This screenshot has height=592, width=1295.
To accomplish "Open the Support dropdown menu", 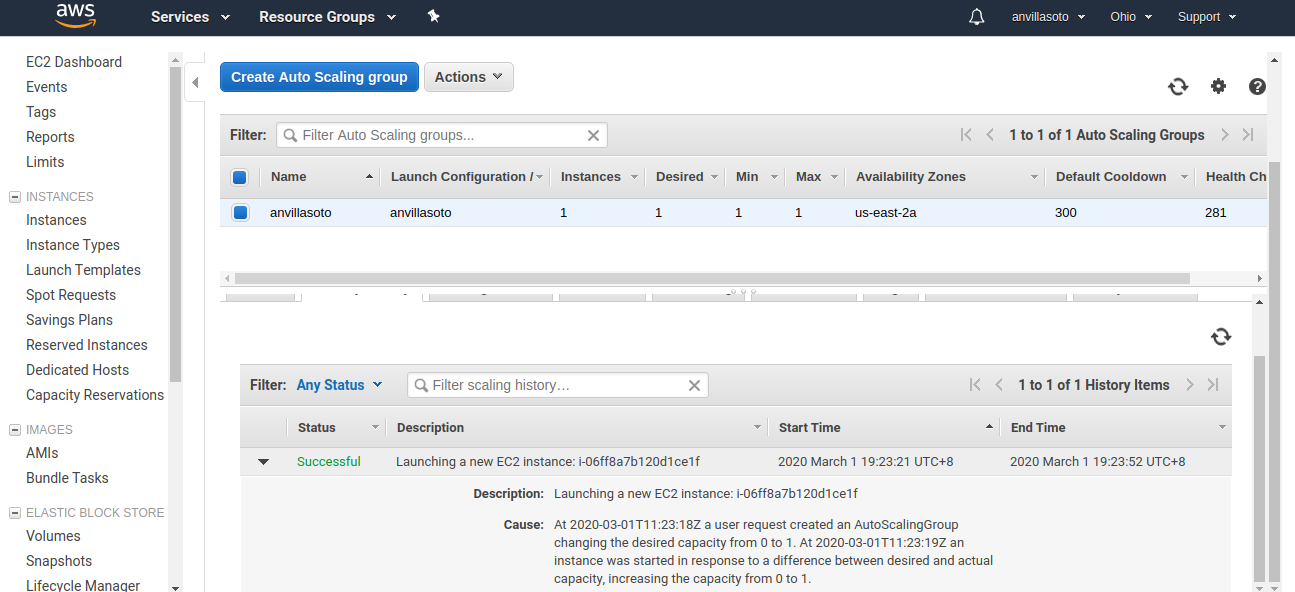I will [x=1207, y=17].
